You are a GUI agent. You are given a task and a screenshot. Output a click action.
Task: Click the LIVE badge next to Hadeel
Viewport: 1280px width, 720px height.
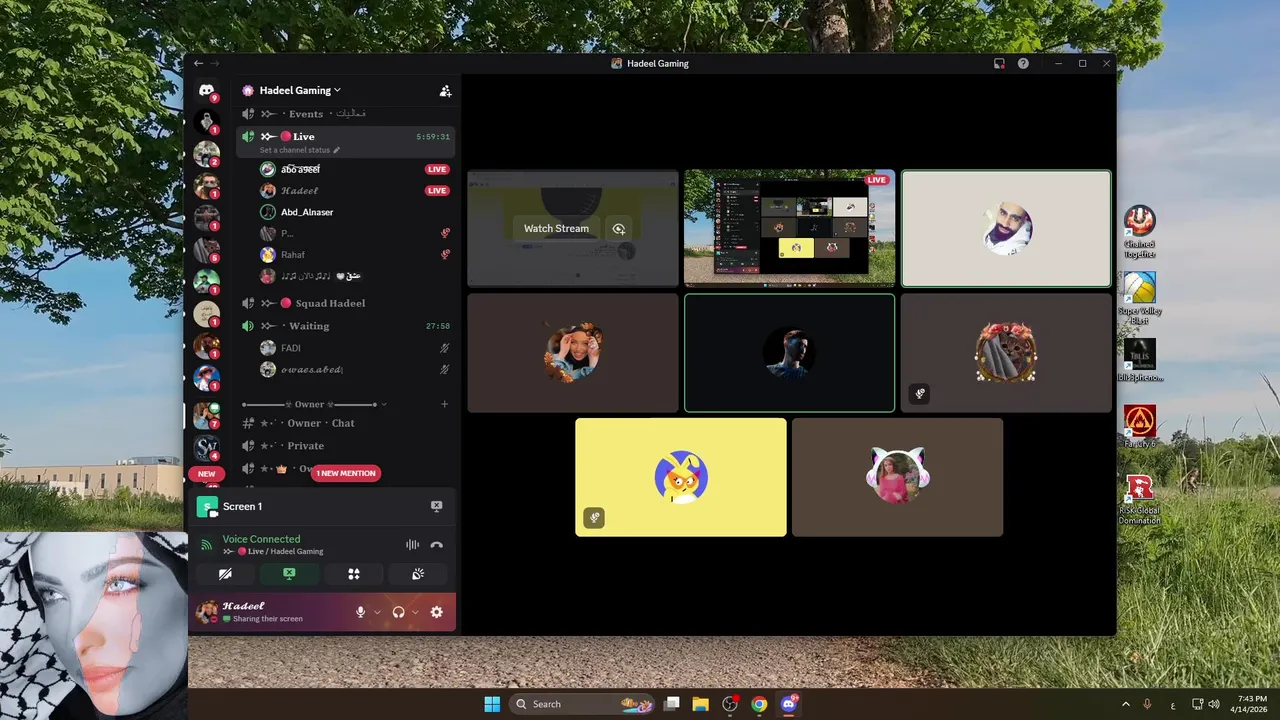(x=437, y=190)
